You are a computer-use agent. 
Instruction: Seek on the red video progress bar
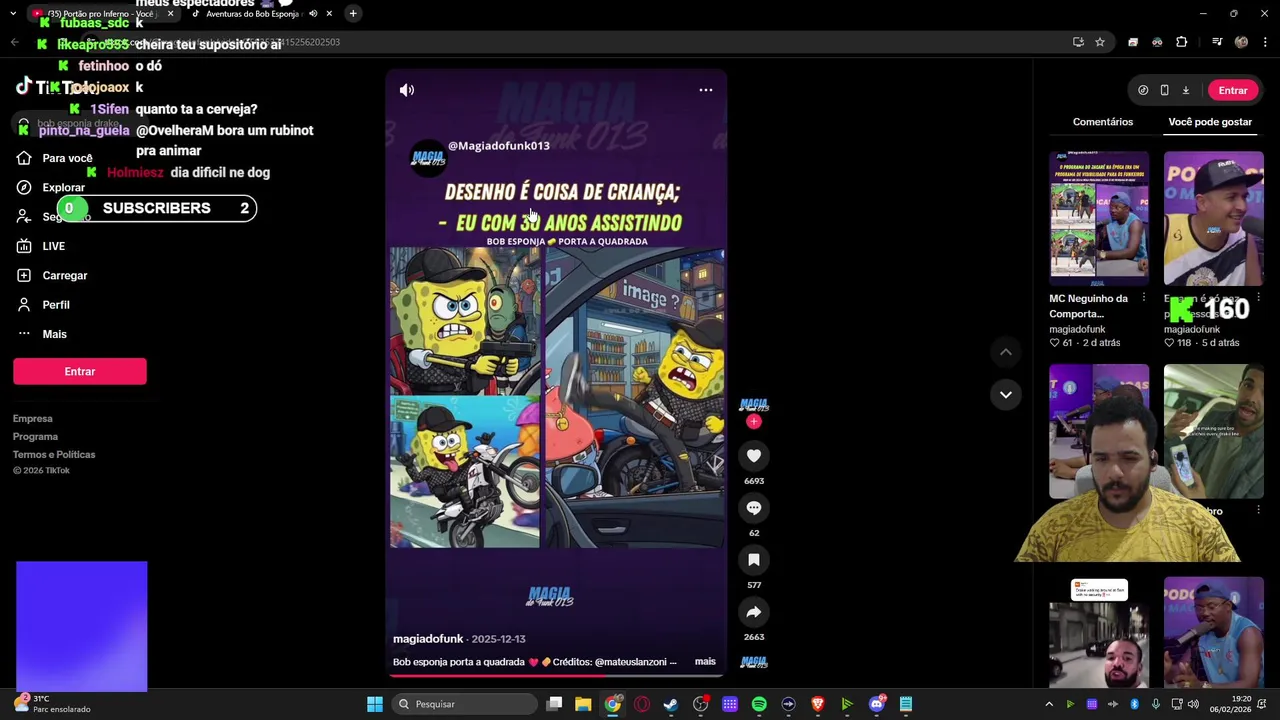(556, 675)
